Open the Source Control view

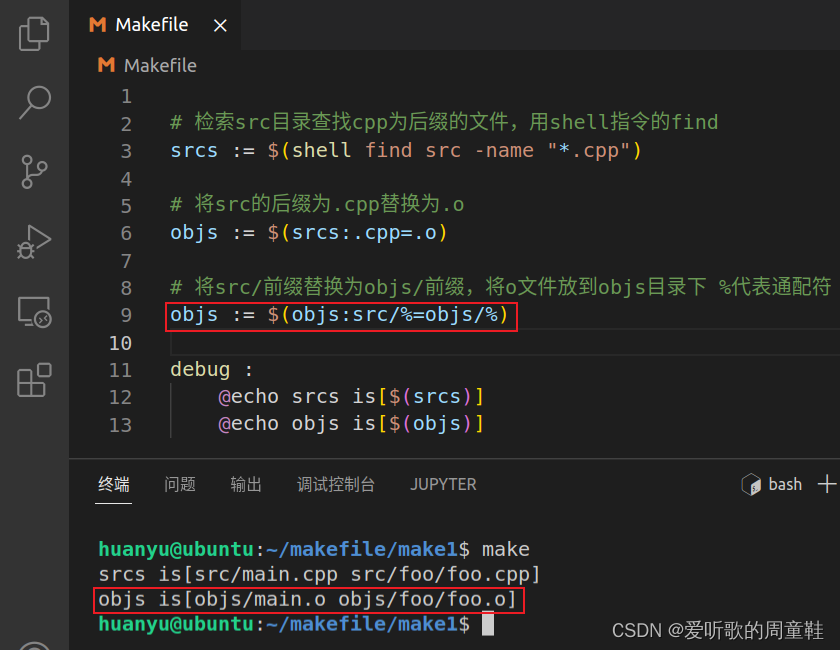tap(34, 172)
